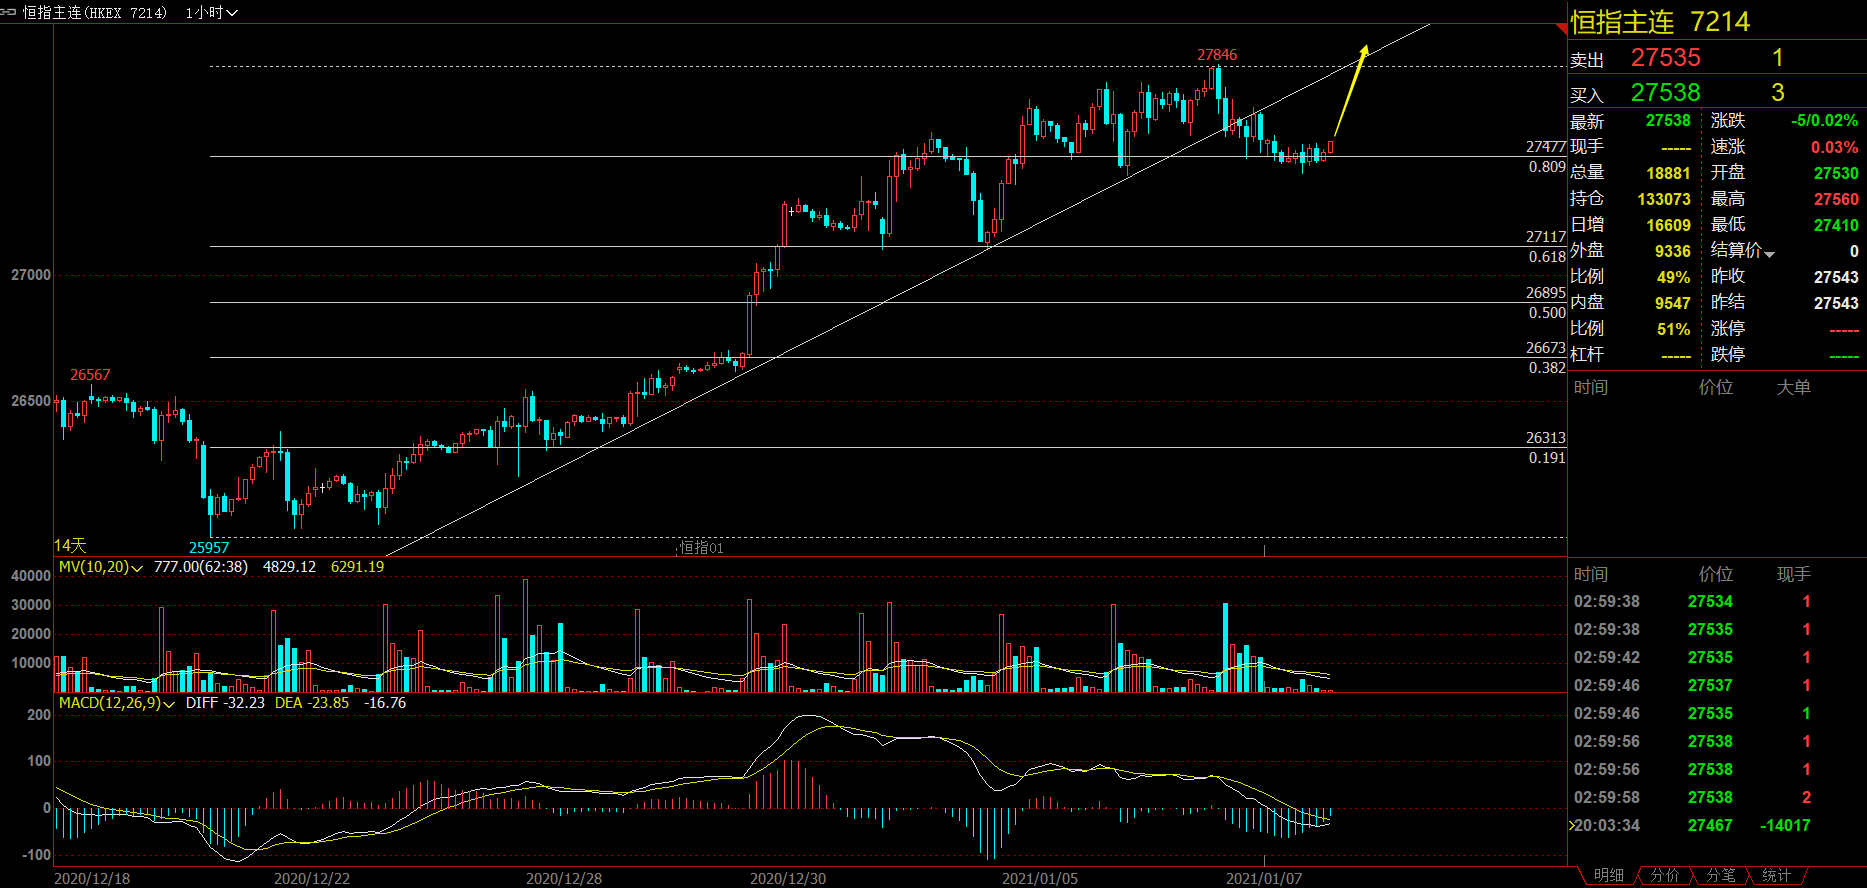Click the 最高 value 27560
The image size is (1867, 888).
[1836, 199]
